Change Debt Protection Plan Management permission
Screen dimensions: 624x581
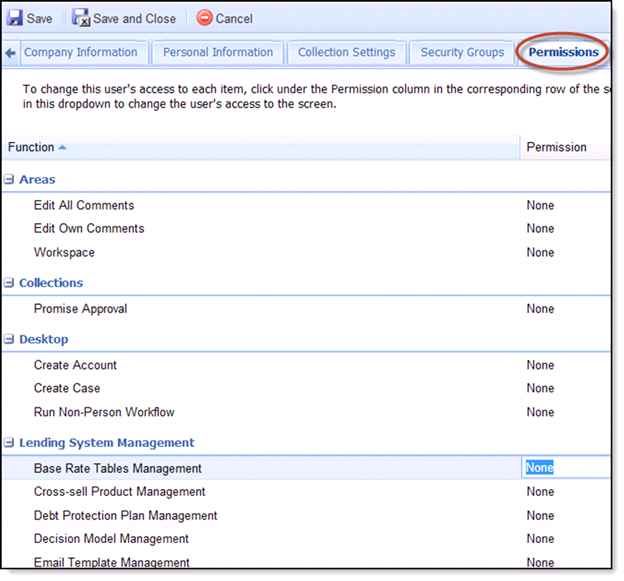tap(540, 515)
